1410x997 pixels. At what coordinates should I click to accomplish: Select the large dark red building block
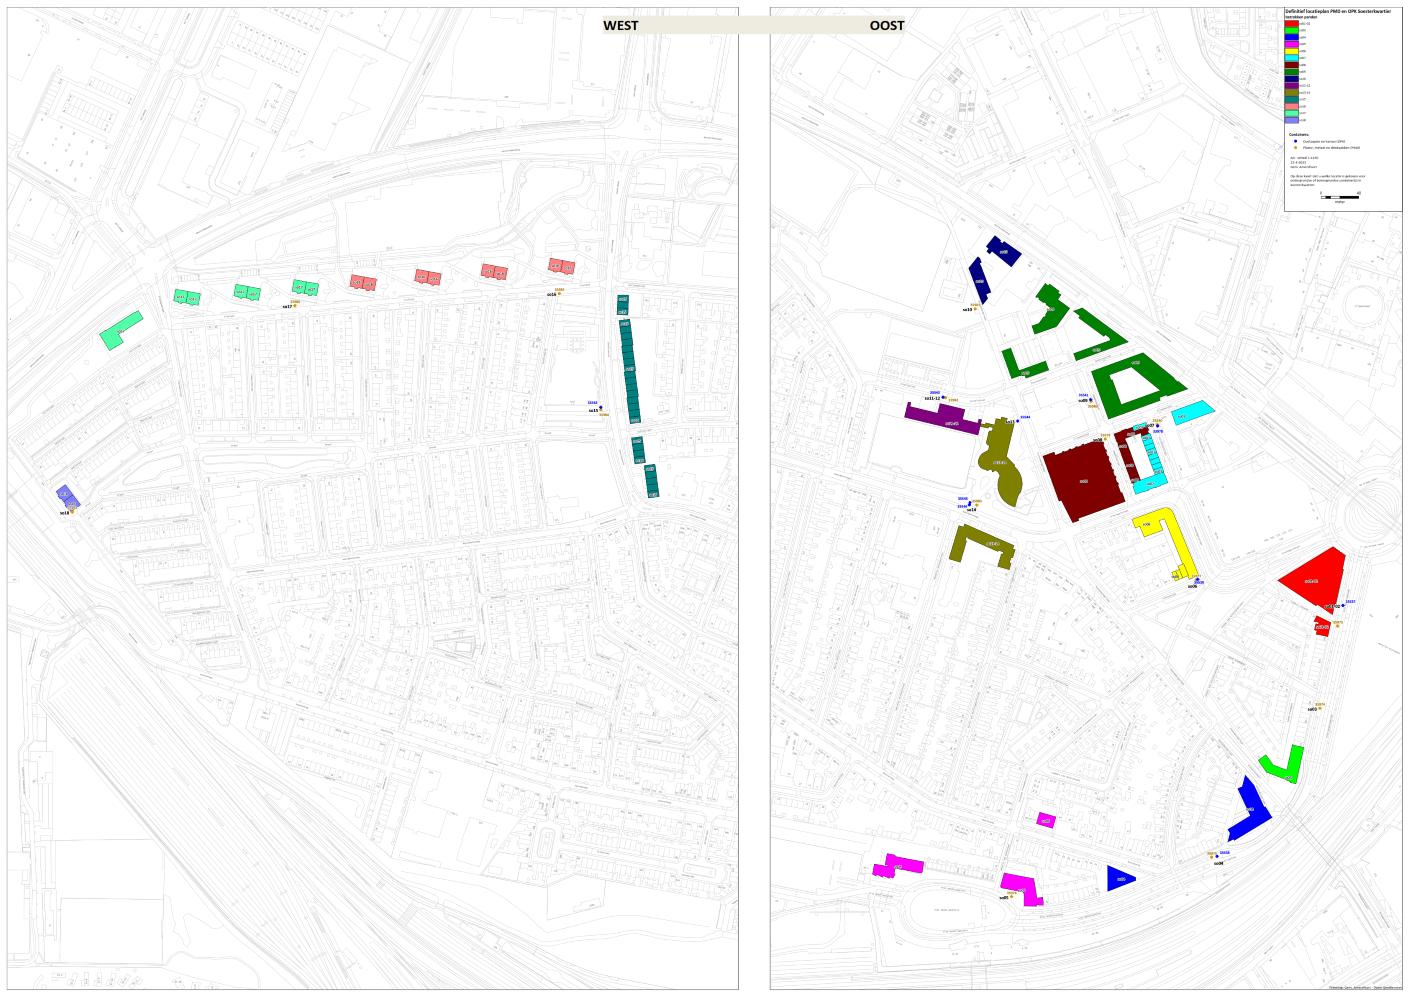click(x=1082, y=481)
